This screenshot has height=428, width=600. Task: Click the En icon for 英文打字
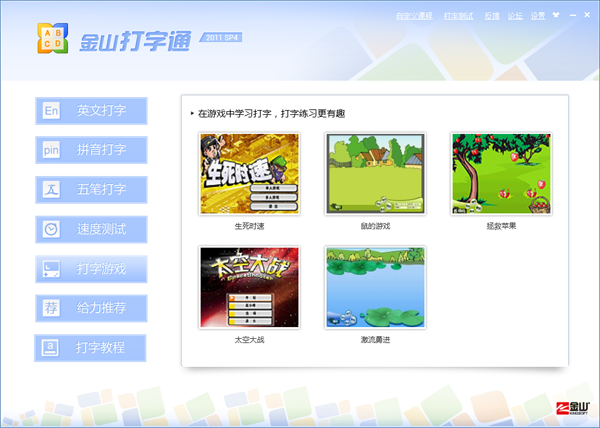[x=52, y=111]
